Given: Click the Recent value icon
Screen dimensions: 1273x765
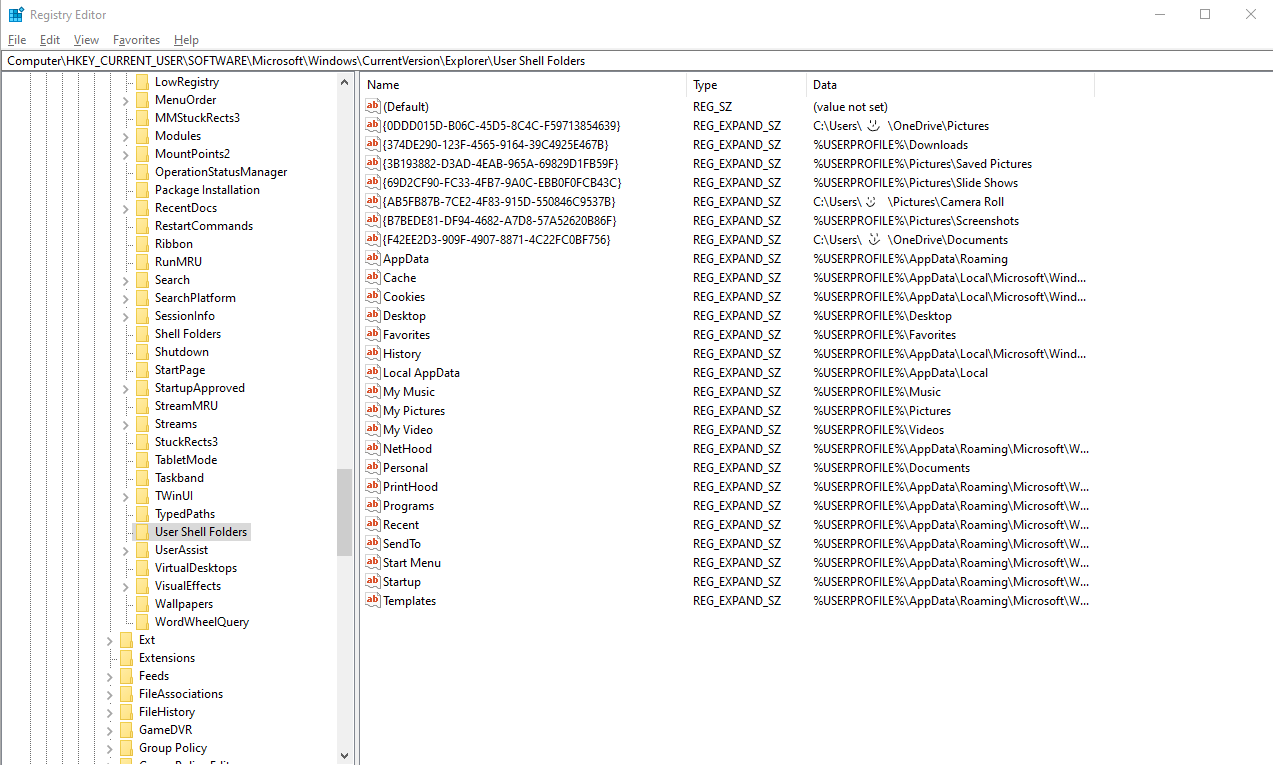Looking at the screenshot, I should (x=373, y=524).
